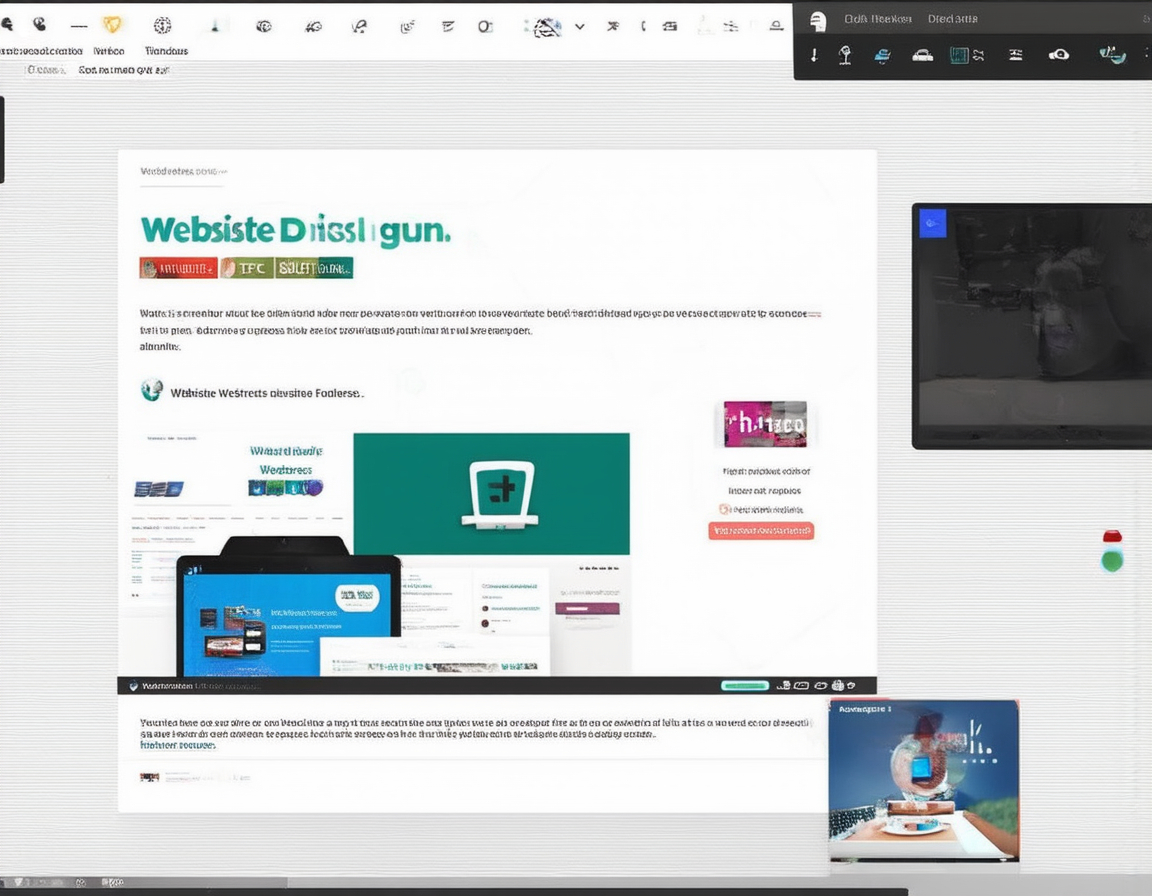
Task: Switch to the second tab of the dark panel
Action: tap(952, 19)
